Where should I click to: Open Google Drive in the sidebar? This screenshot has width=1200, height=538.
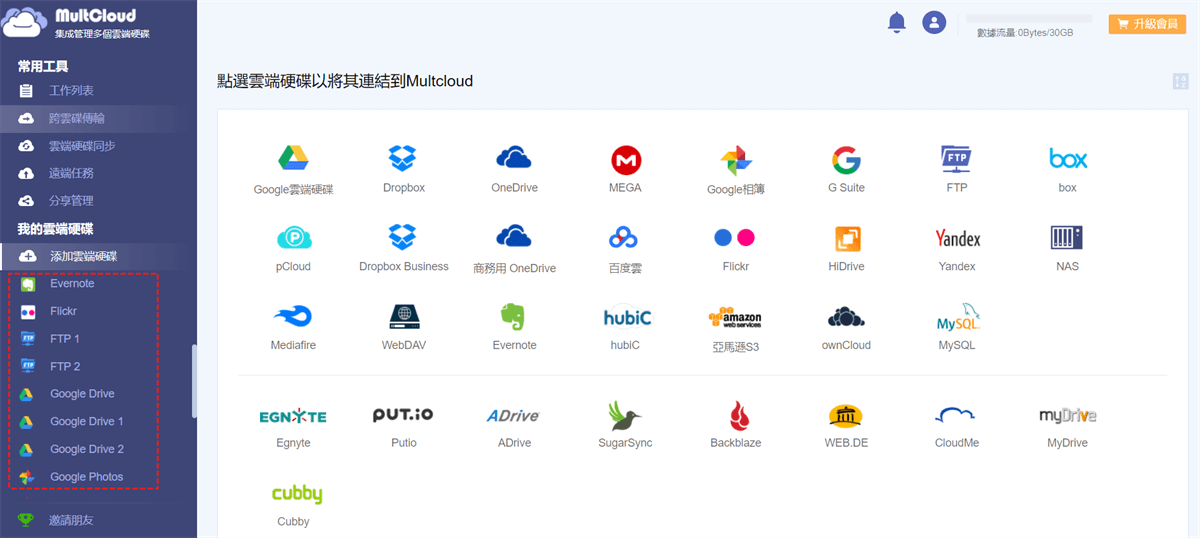(x=83, y=394)
